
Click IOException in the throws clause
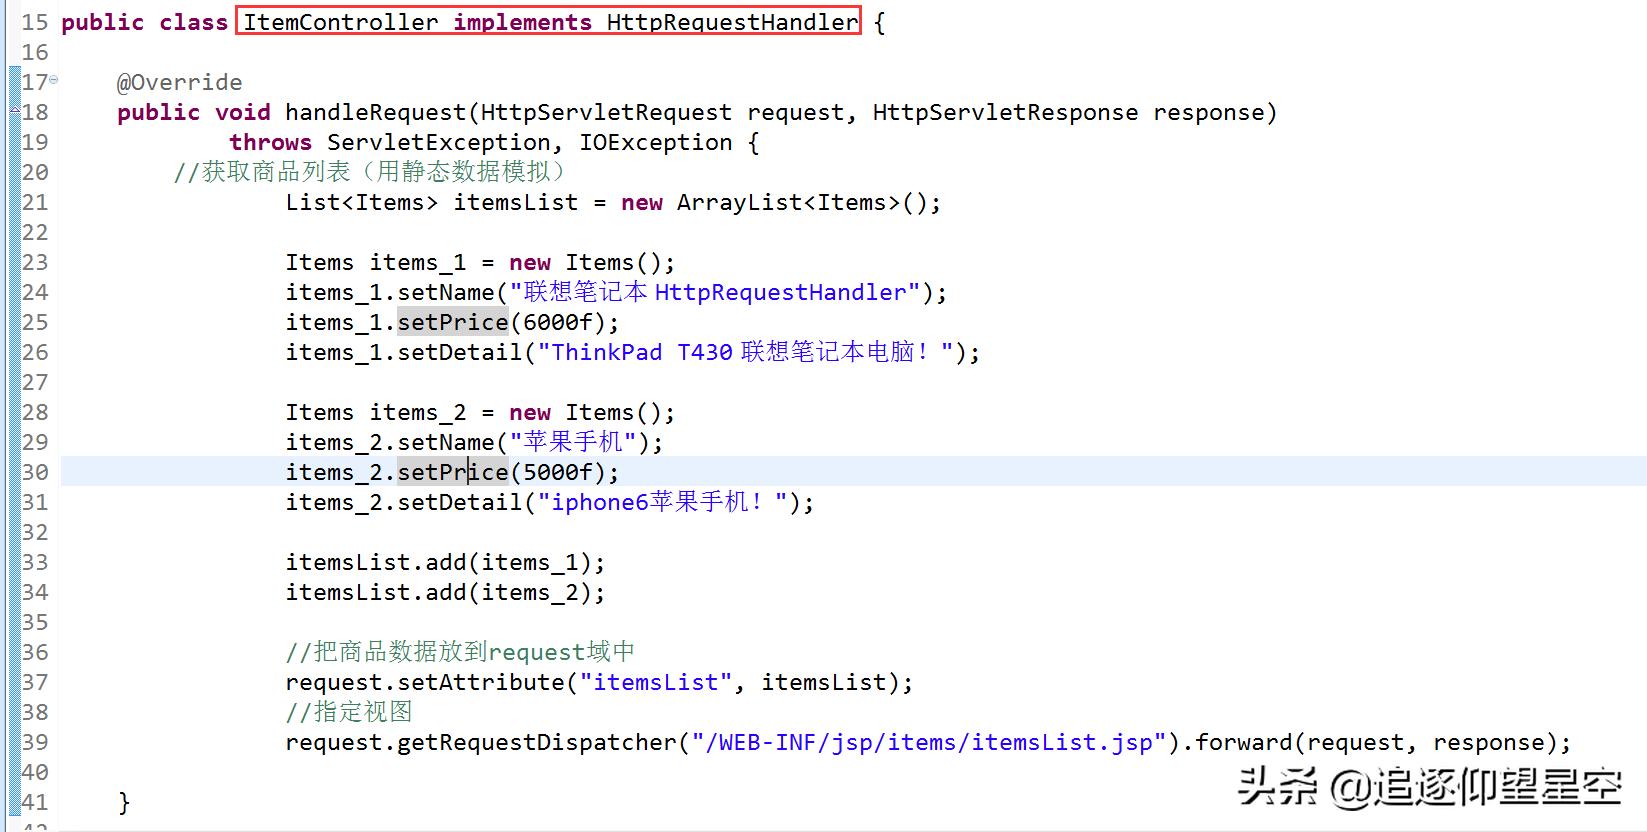656,142
